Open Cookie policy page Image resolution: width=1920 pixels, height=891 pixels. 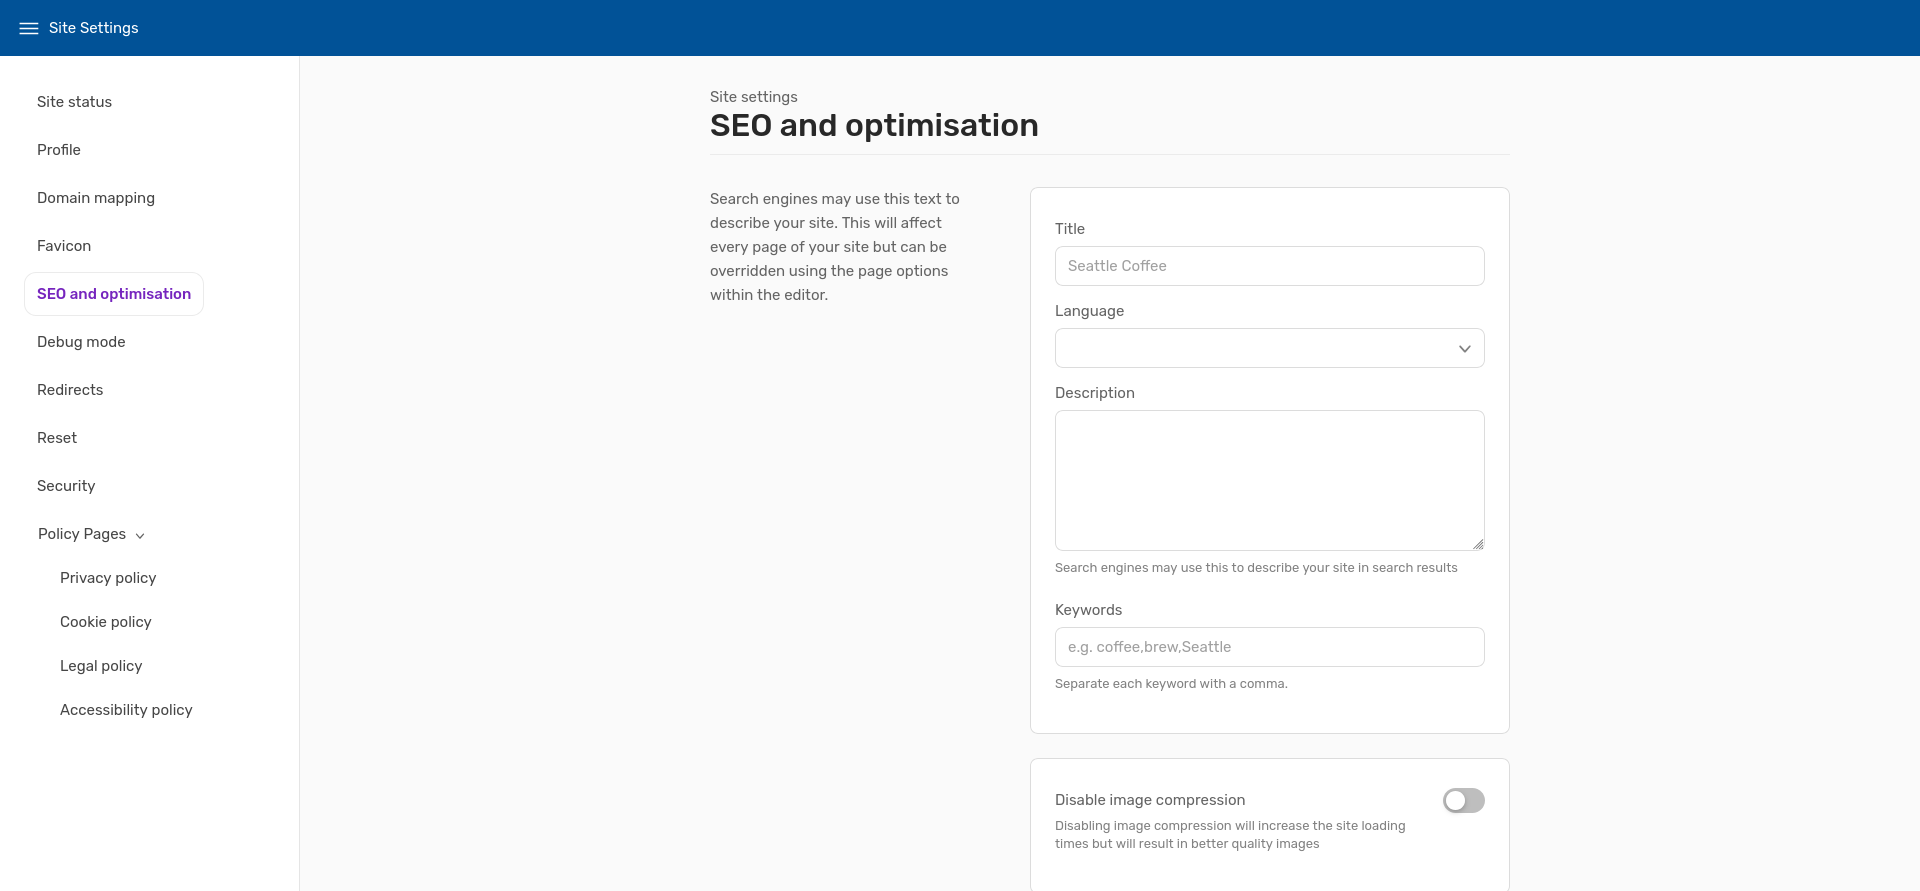(106, 622)
